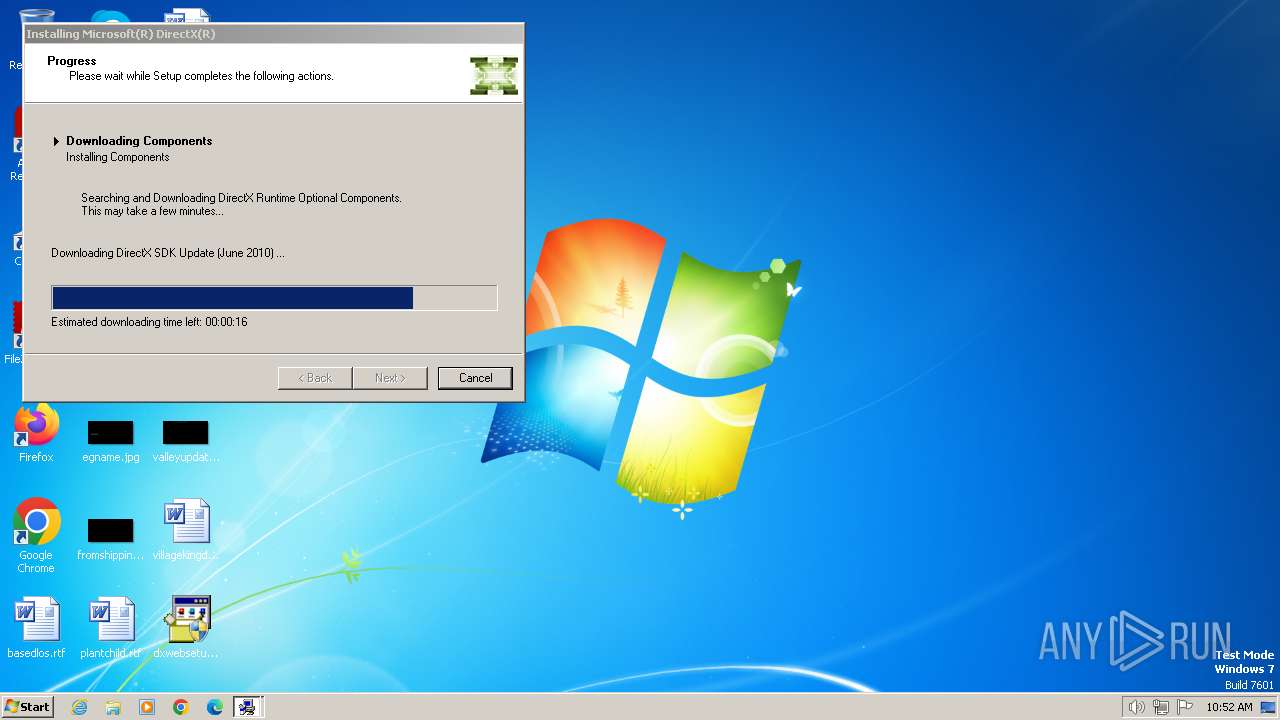Launch Windows Media Player from the taskbar
This screenshot has height=720, width=1280.
[x=147, y=707]
